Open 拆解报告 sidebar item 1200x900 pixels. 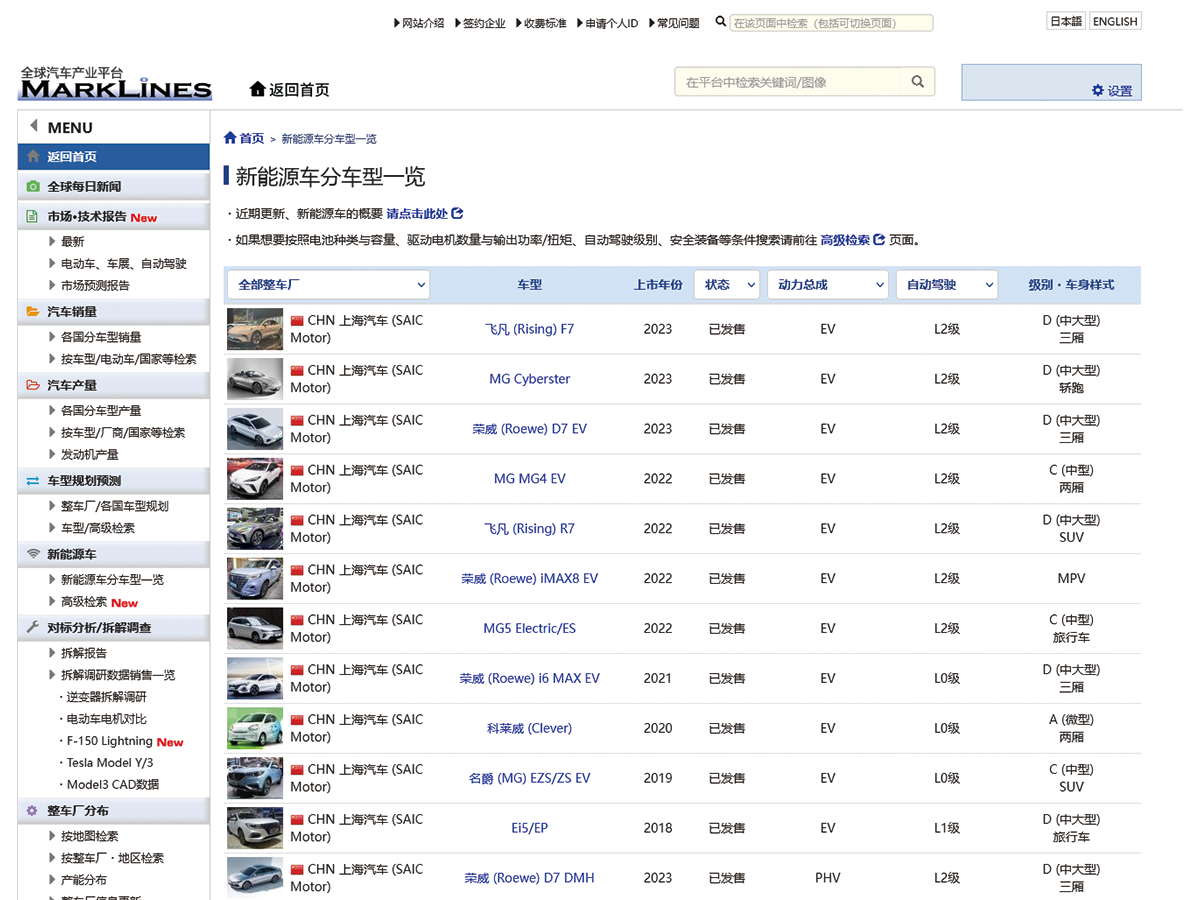coord(84,652)
